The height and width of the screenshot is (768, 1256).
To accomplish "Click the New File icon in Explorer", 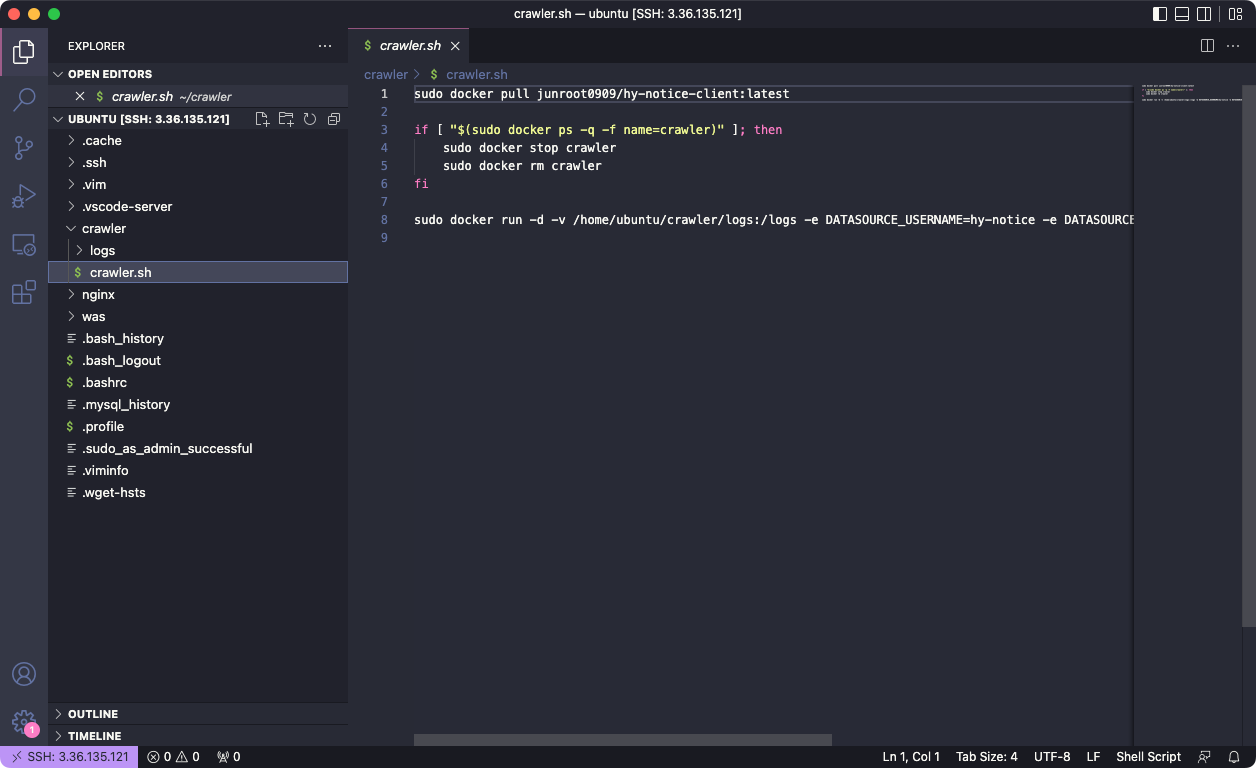I will 262,119.
